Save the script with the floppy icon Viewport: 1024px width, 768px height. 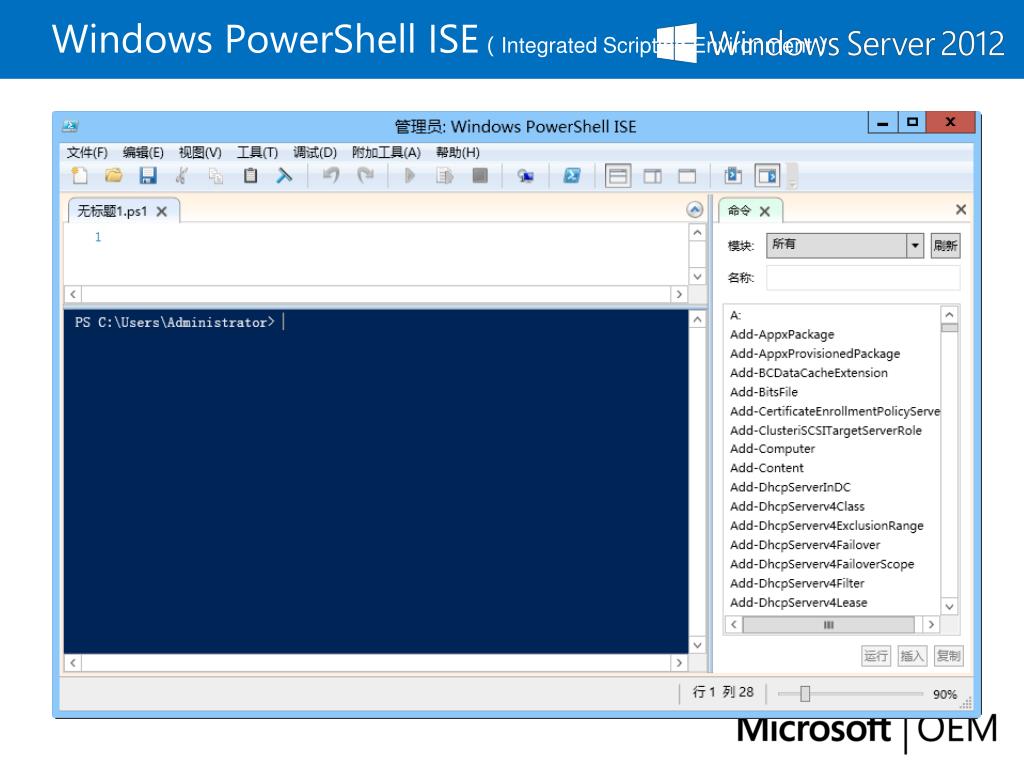148,176
